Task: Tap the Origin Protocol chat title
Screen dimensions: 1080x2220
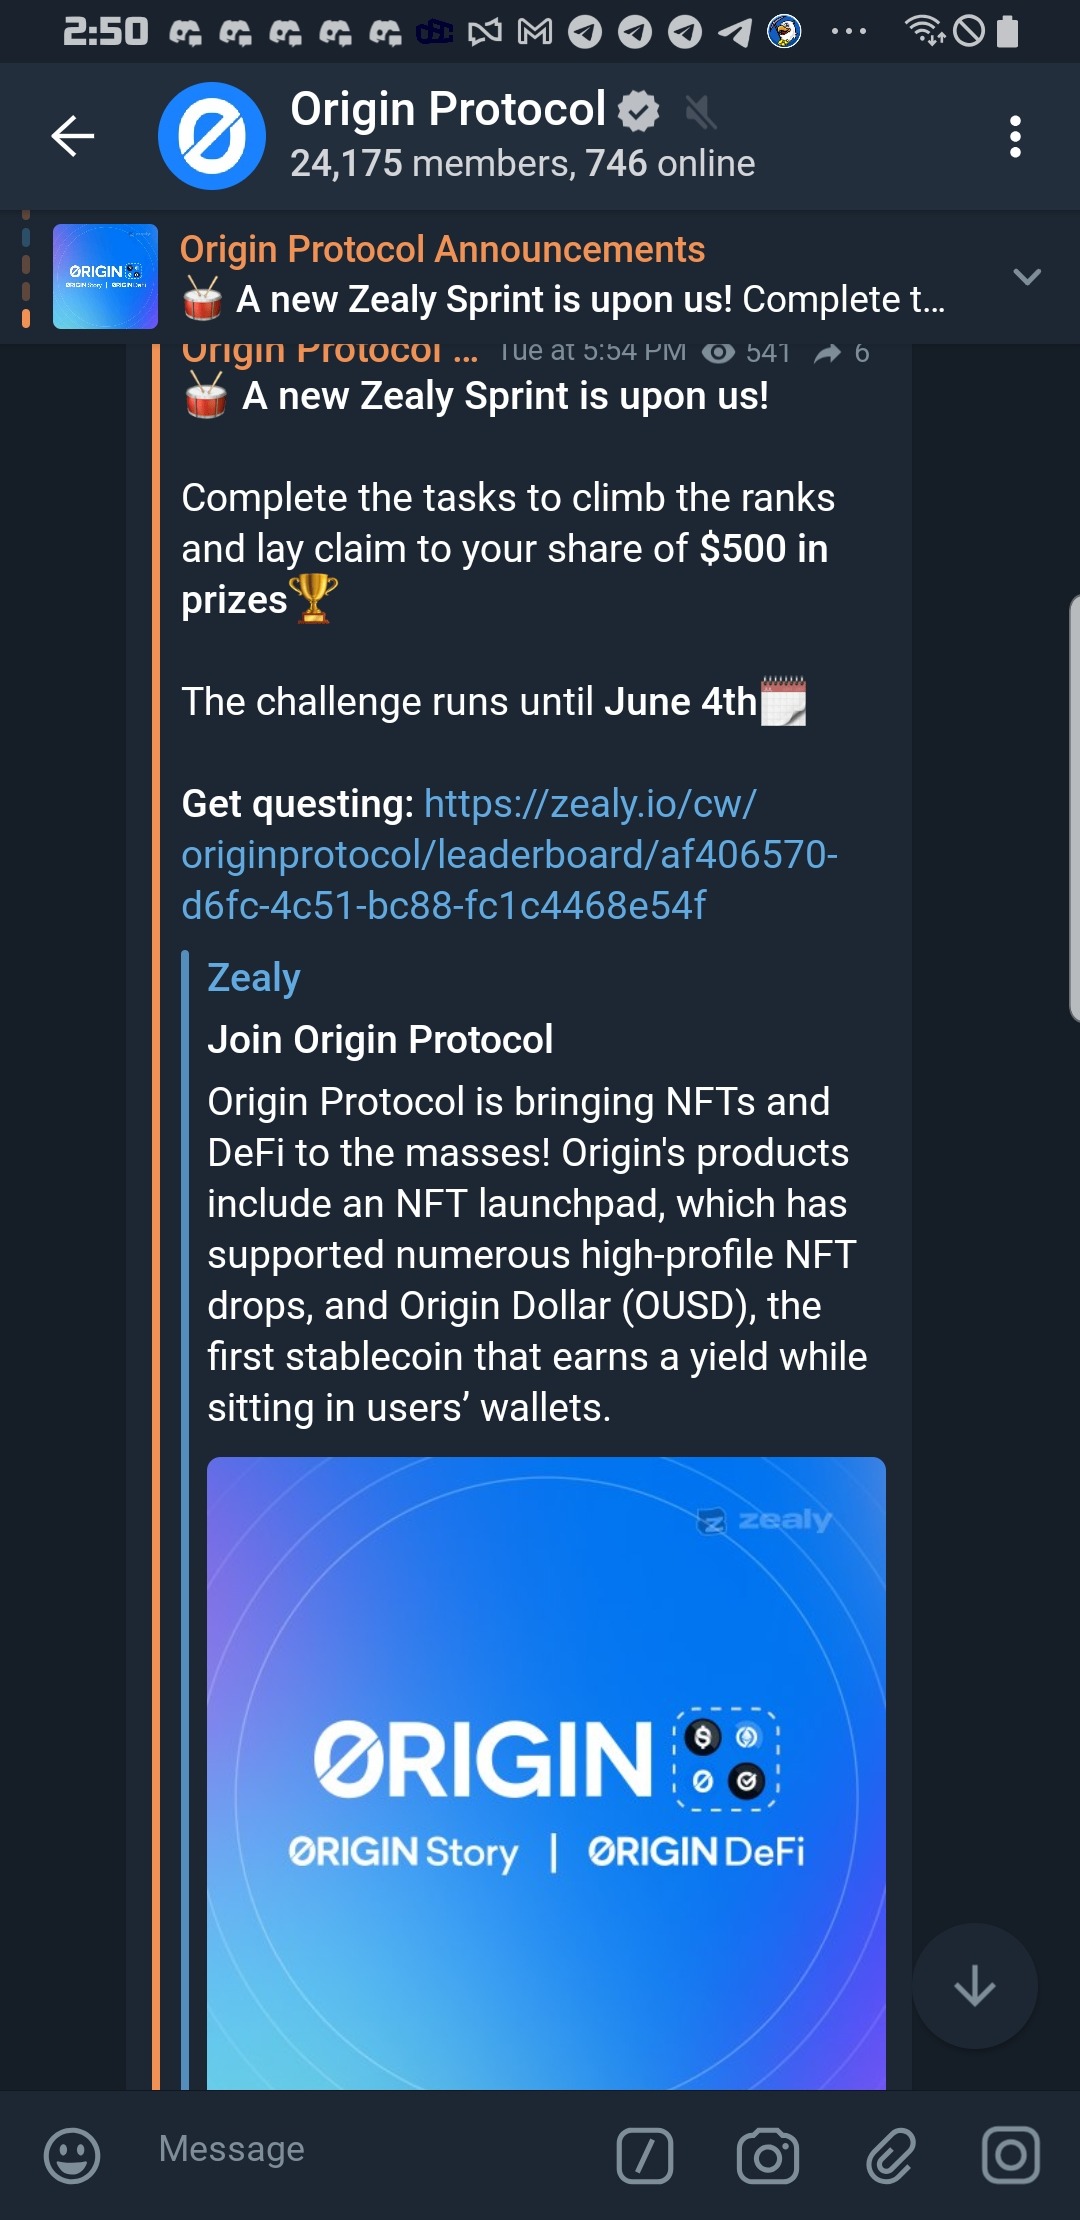Action: 448,109
